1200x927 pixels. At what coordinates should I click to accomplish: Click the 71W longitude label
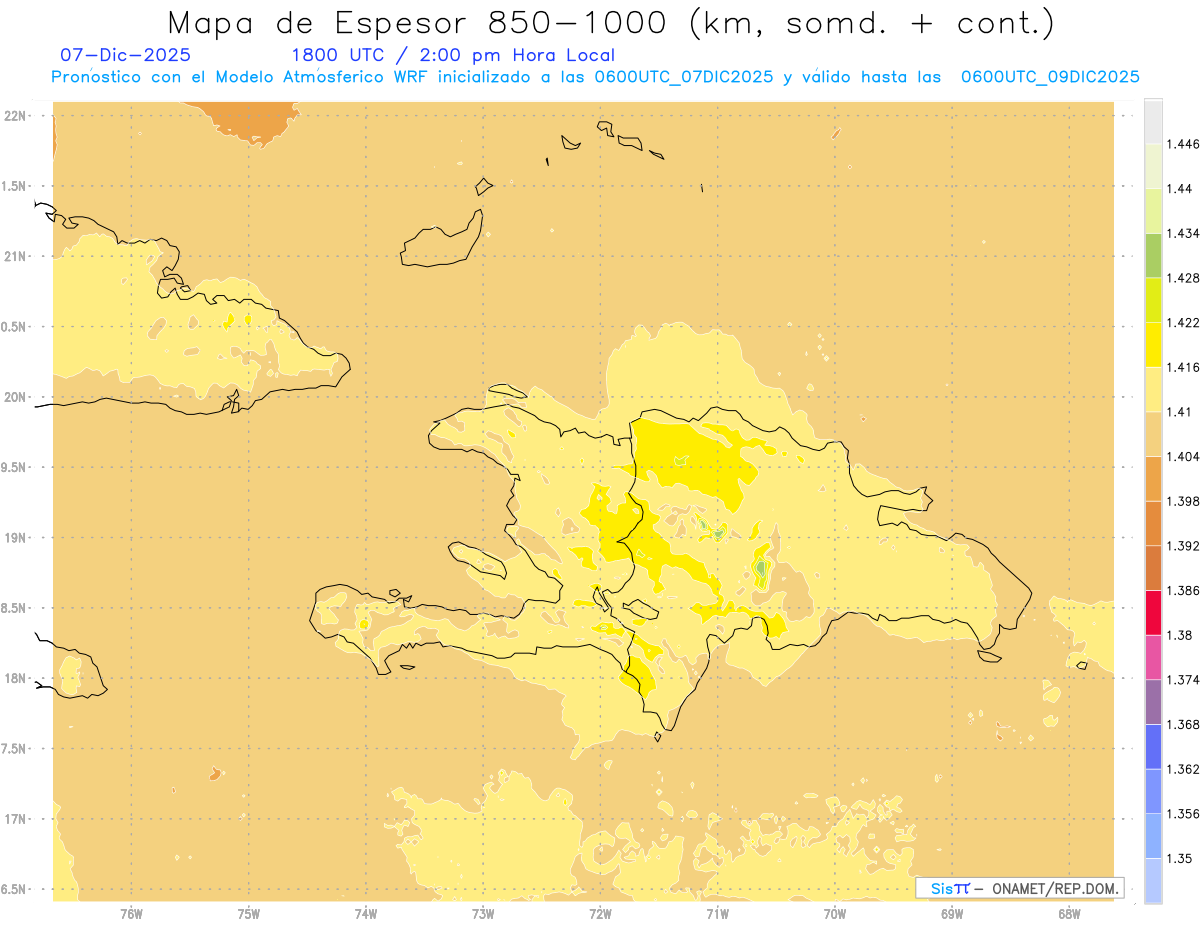(x=717, y=913)
